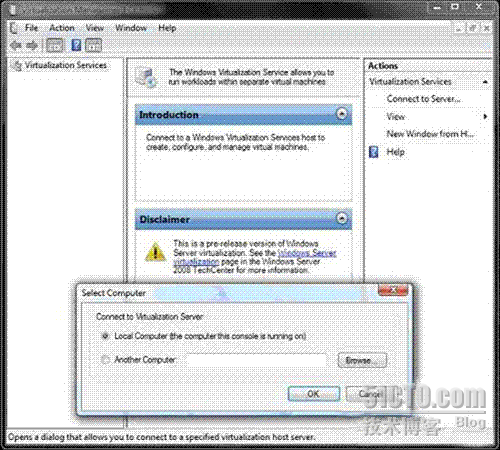
Task: Select Virtualization Services in the tree
Action: click(66, 65)
